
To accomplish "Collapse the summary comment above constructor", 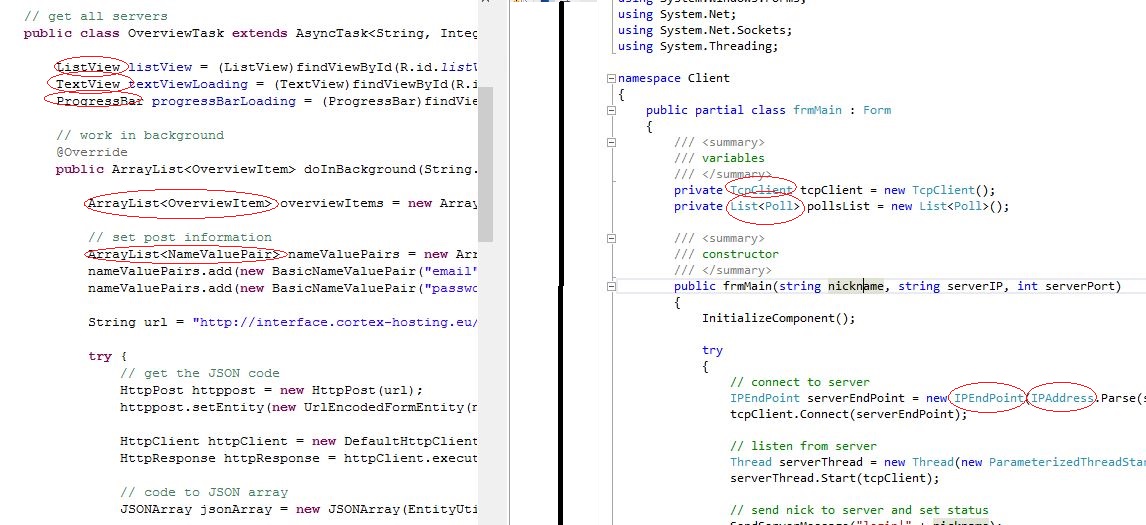I will (x=611, y=238).
